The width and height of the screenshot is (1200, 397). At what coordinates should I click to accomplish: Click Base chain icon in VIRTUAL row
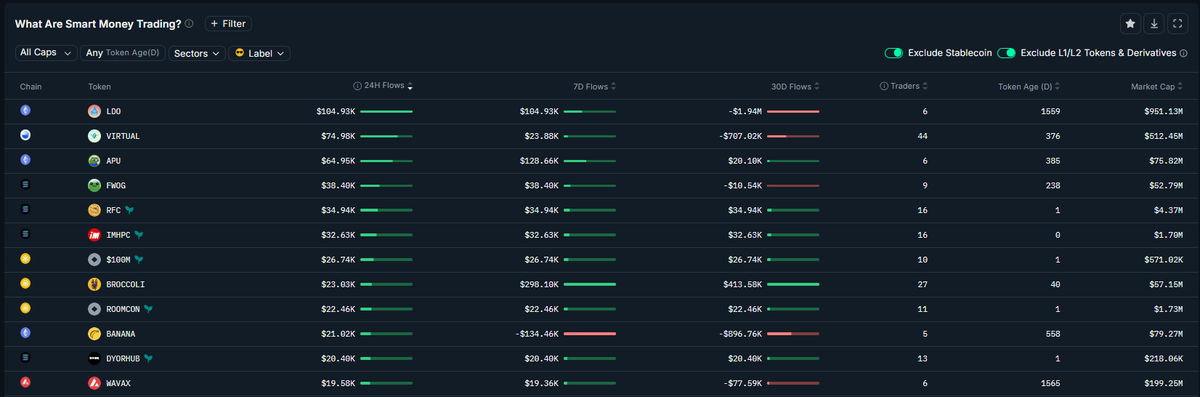[x=26, y=136]
